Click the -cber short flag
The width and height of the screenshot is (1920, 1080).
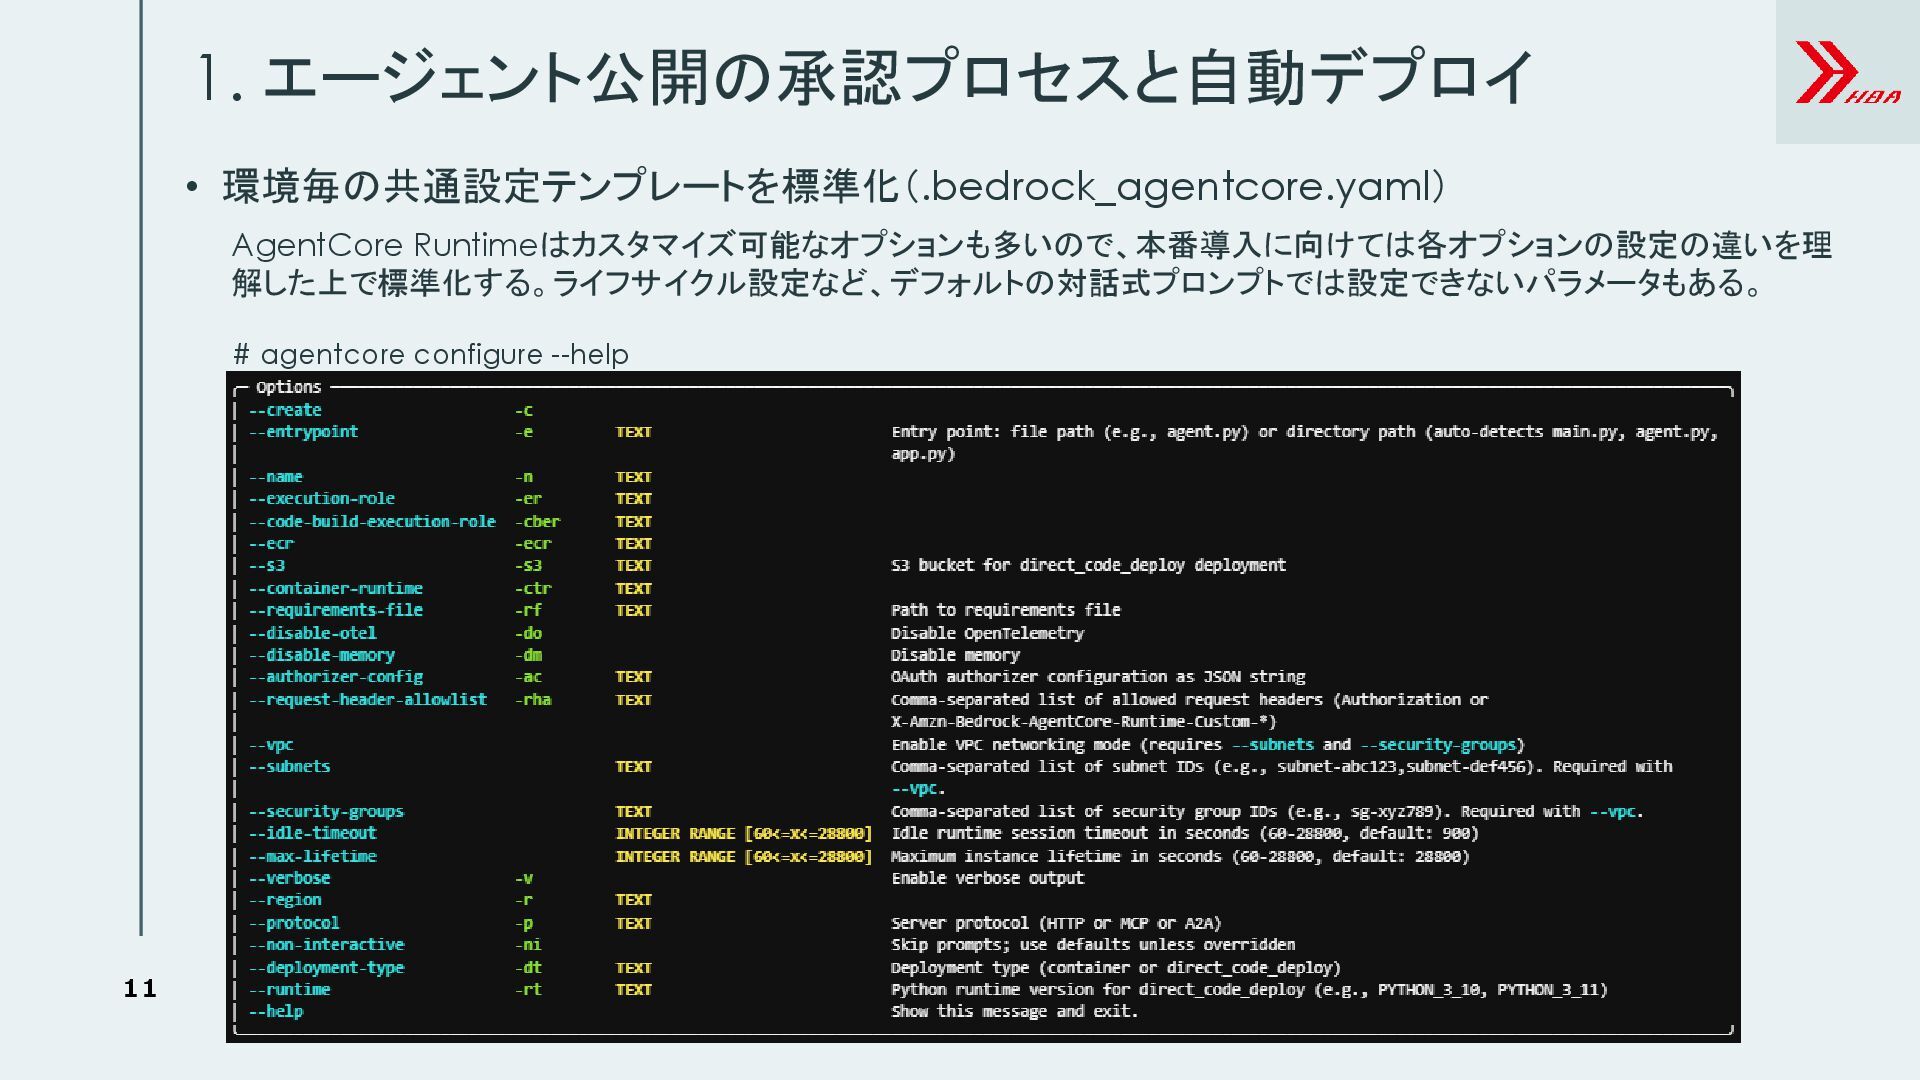pos(537,521)
